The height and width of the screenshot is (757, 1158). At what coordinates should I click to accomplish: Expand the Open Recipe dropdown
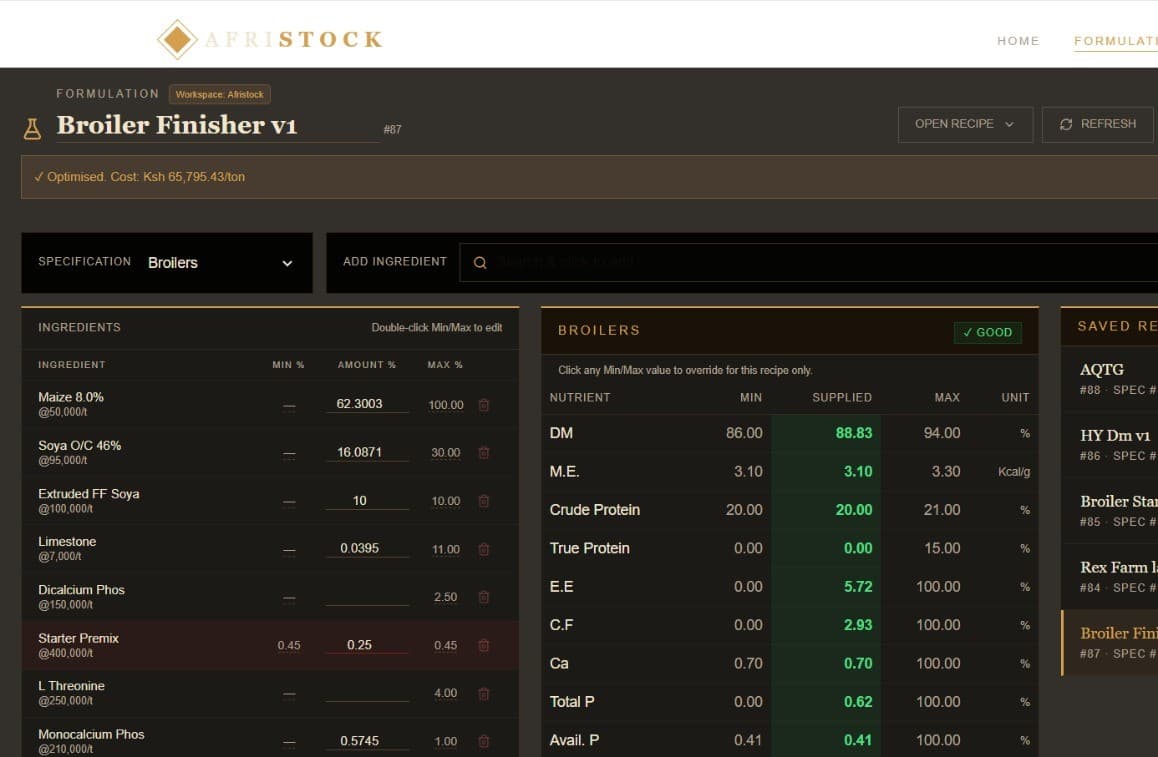point(965,124)
